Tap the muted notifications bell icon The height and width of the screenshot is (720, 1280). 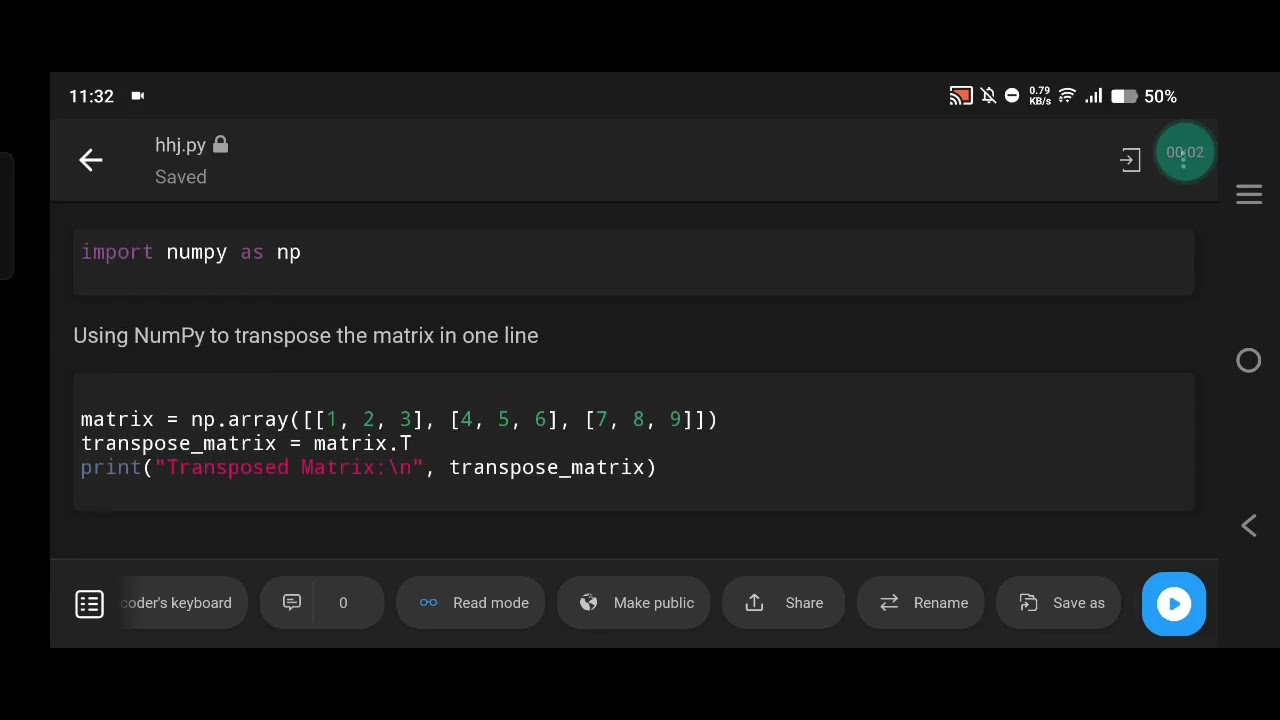(x=988, y=96)
